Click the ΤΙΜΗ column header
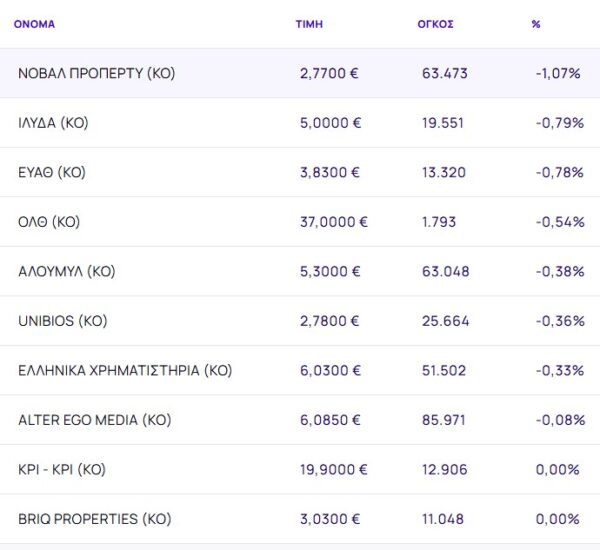The height and width of the screenshot is (550, 600). point(309,24)
